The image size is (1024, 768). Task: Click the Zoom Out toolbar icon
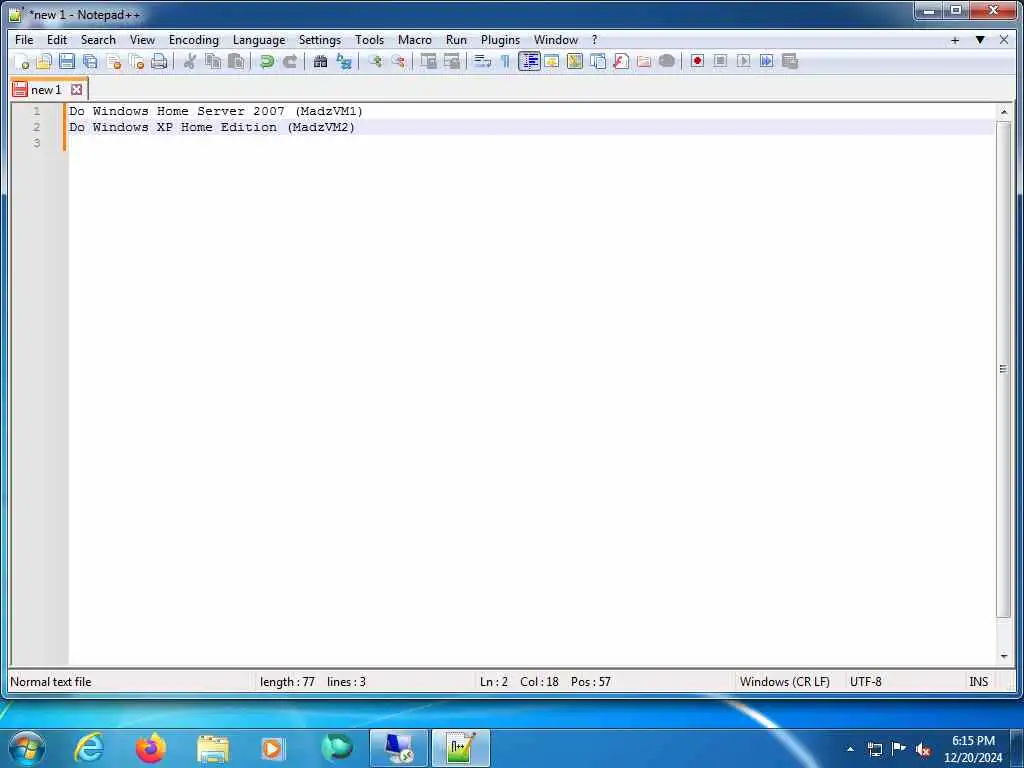[x=398, y=61]
